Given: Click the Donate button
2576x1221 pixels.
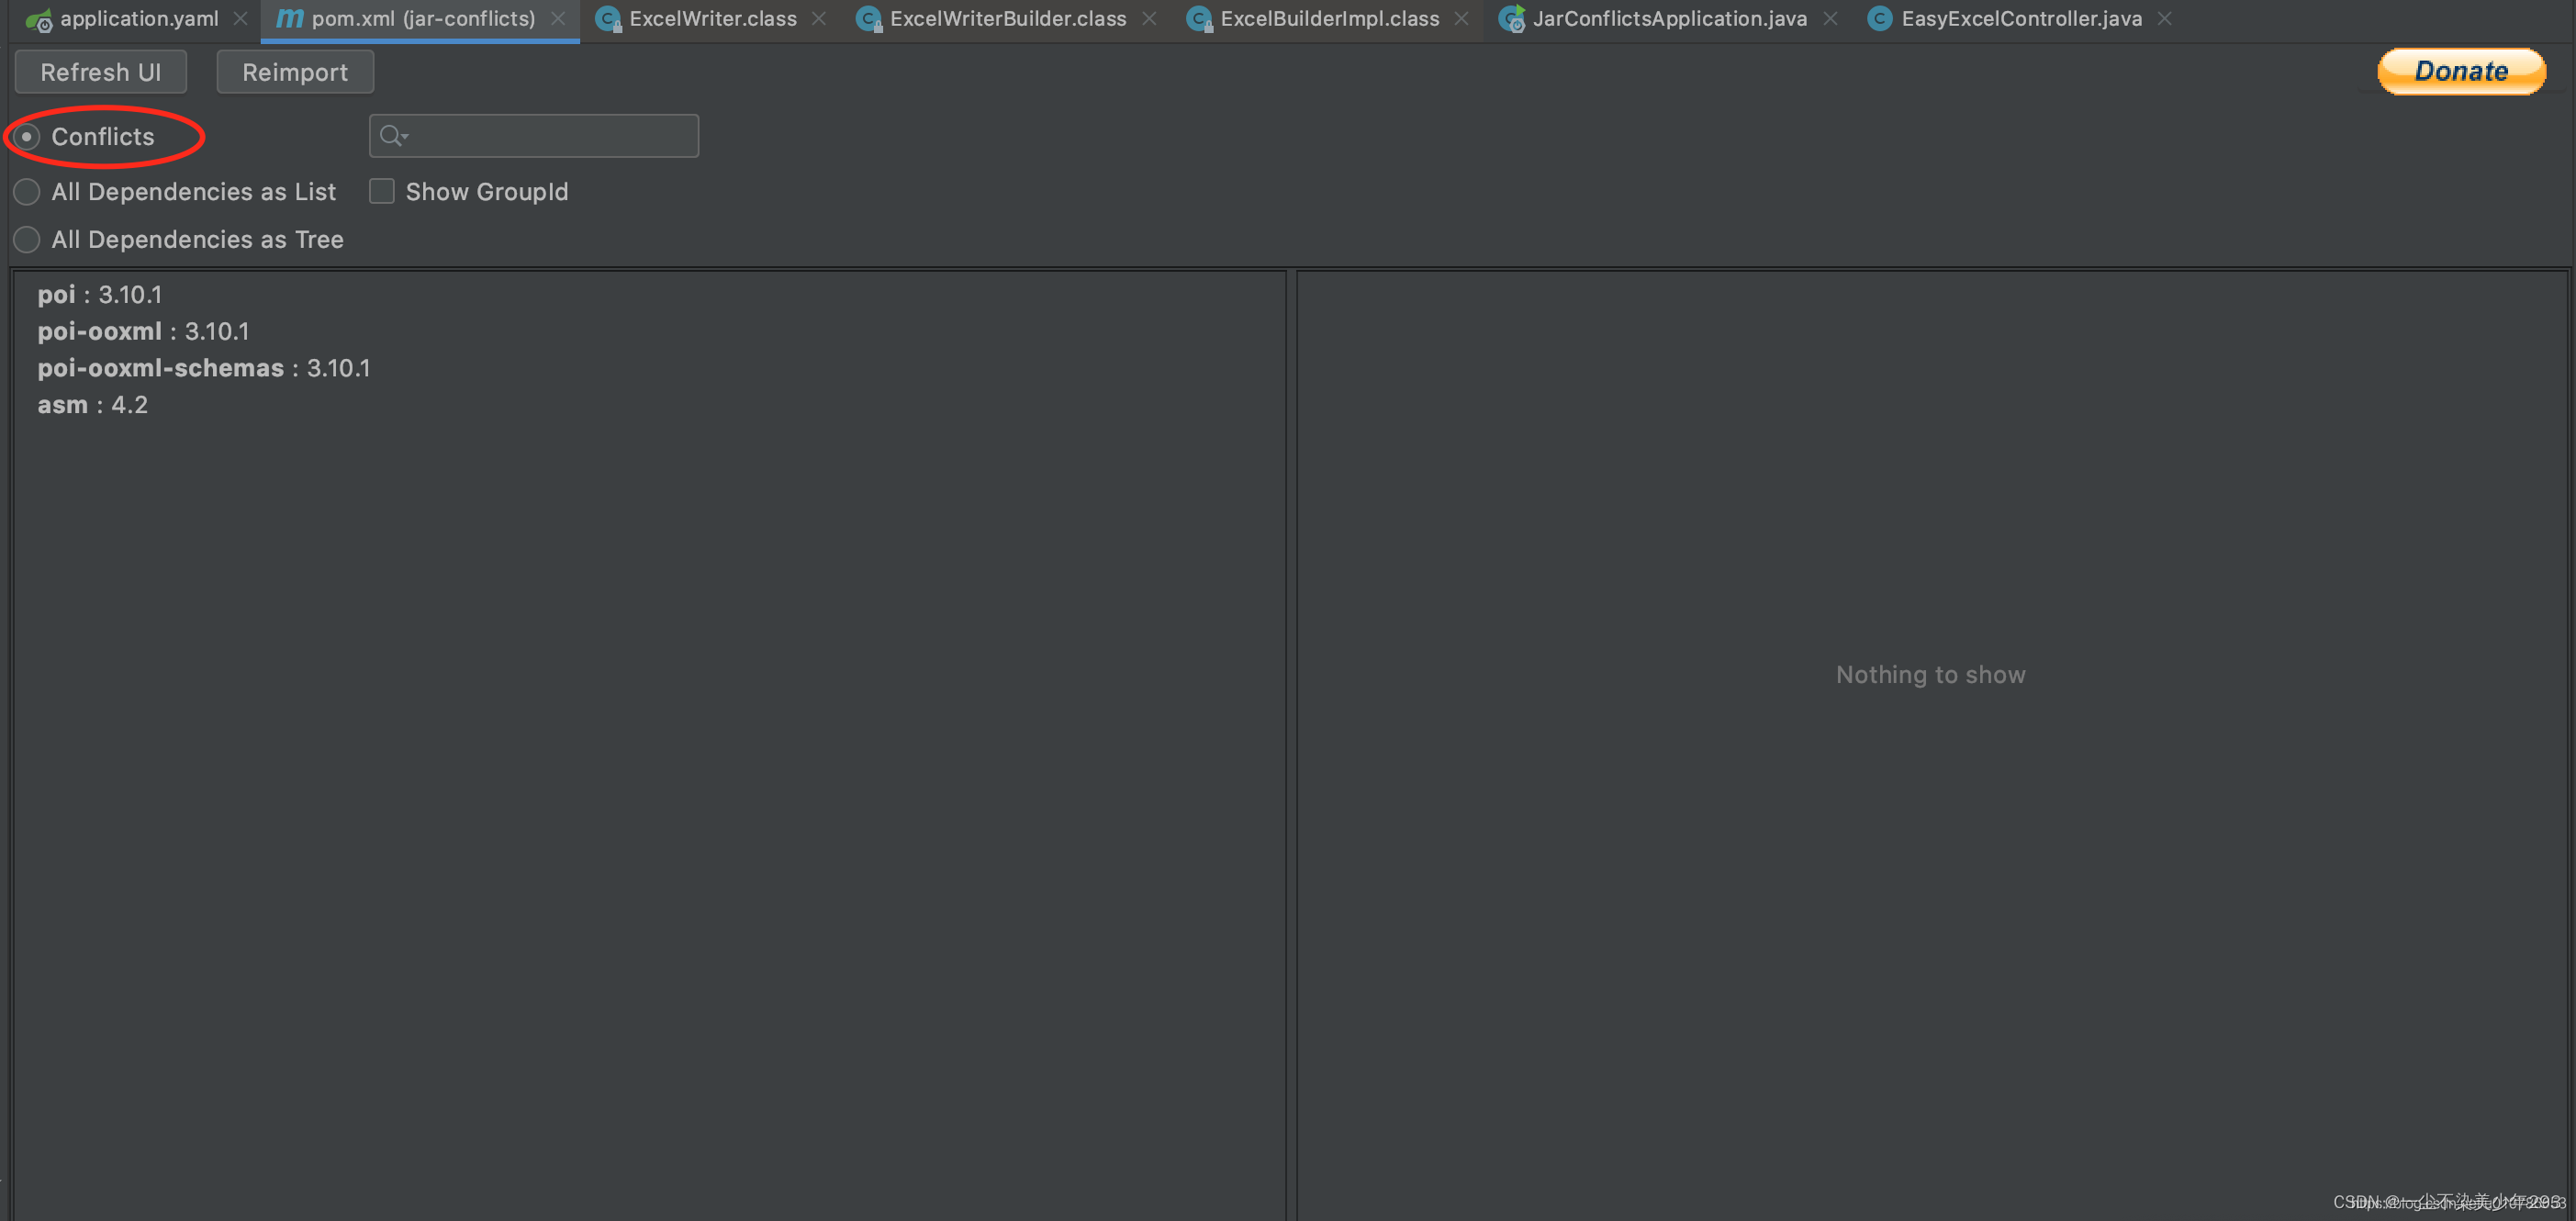Looking at the screenshot, I should click(x=2461, y=71).
